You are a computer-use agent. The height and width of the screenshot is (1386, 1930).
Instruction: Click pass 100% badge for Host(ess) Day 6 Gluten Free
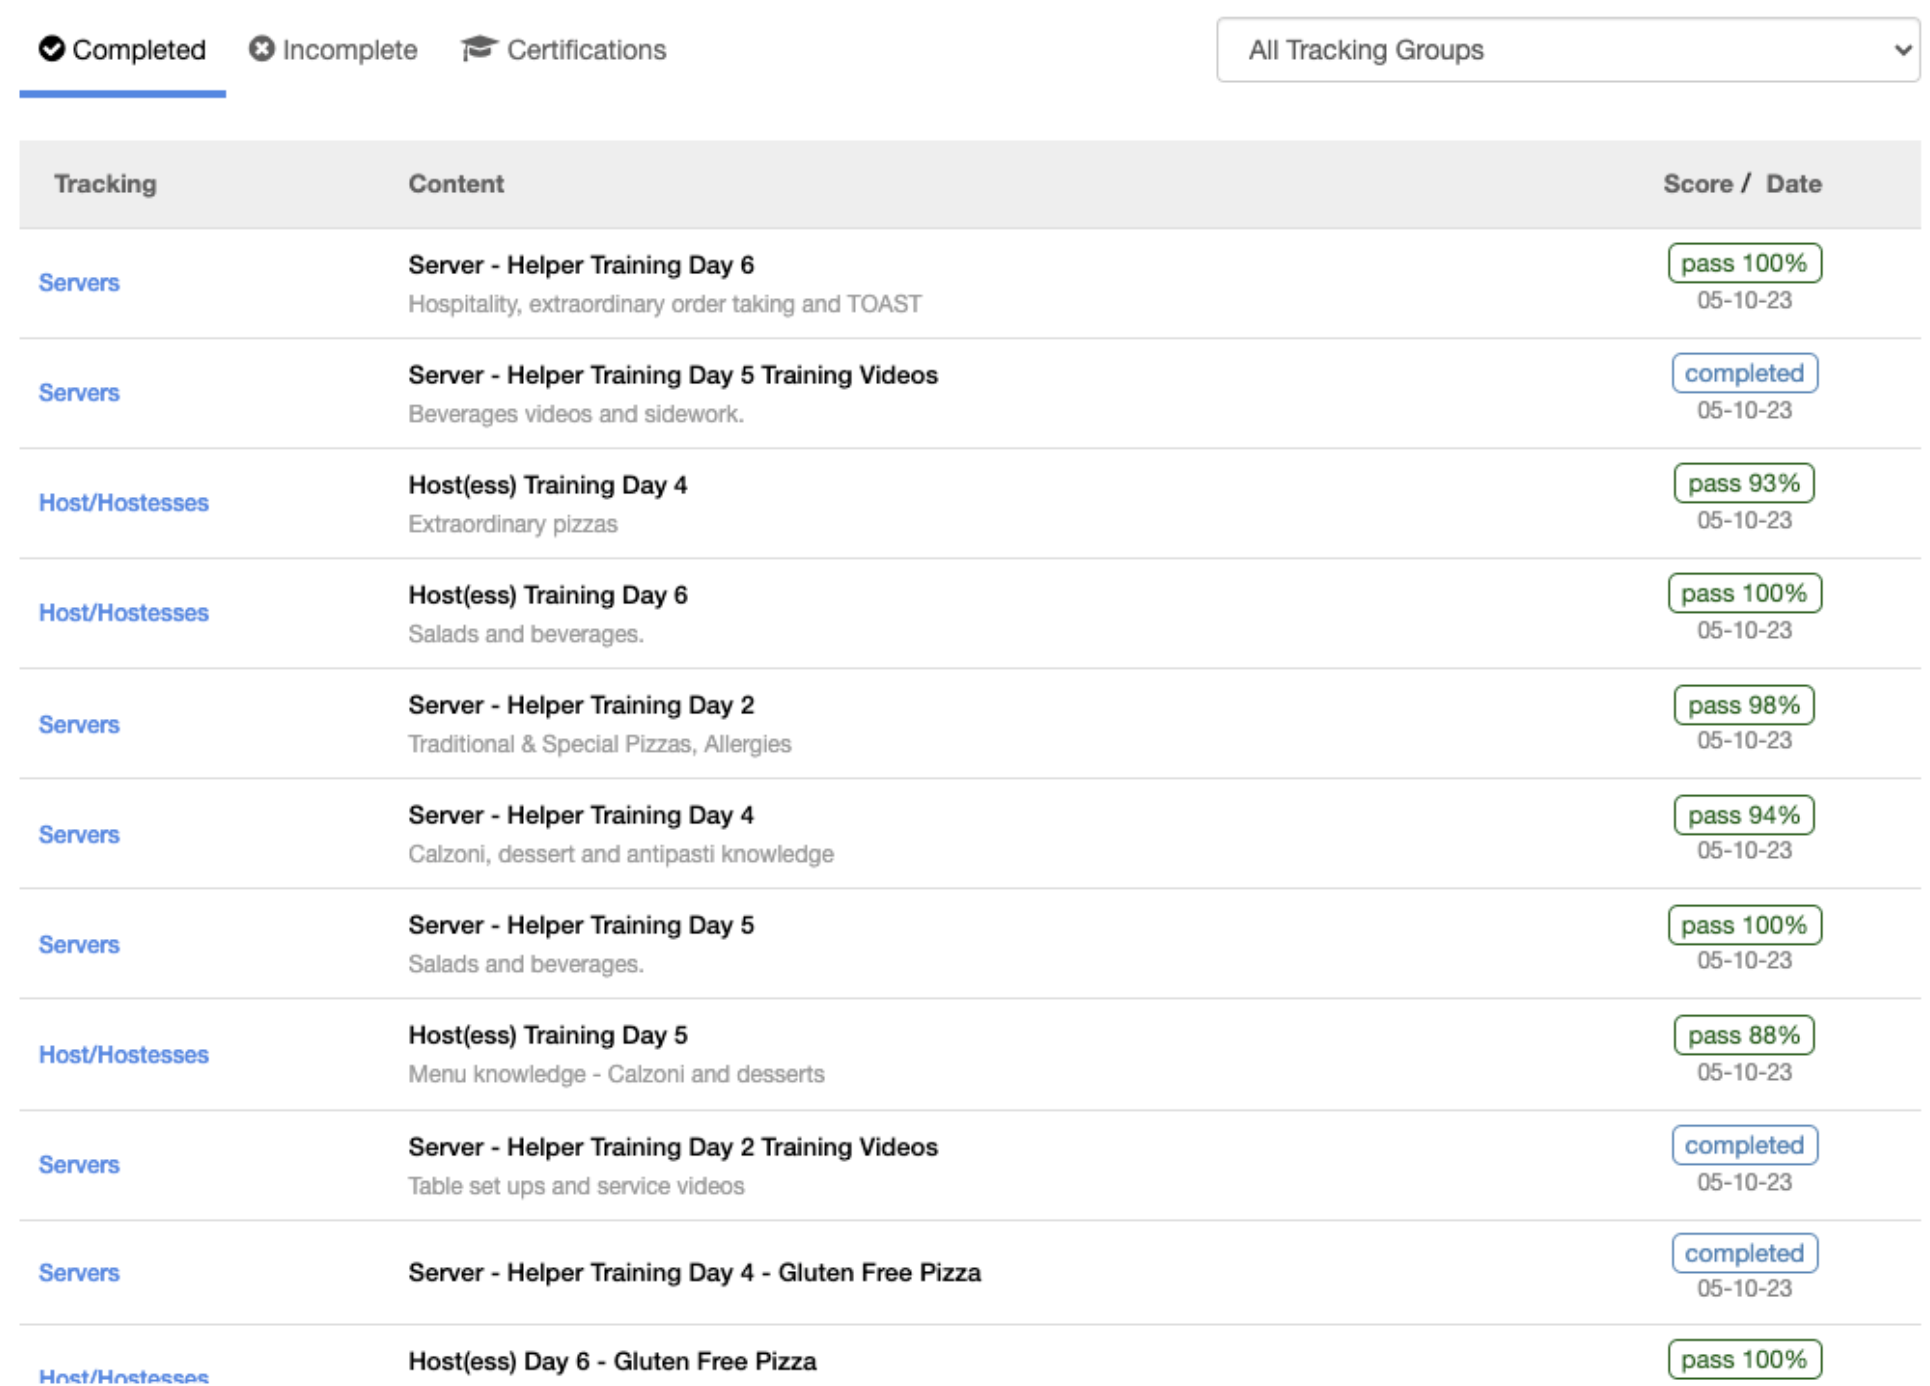coord(1744,1359)
